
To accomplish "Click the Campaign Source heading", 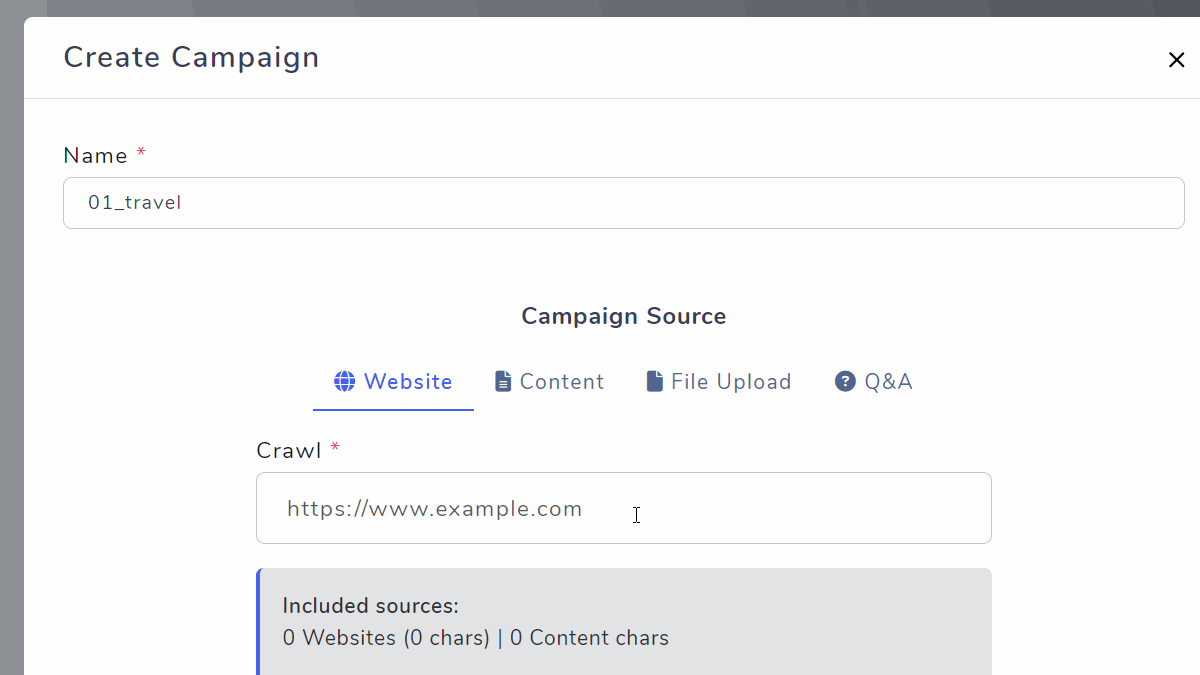I will (x=623, y=316).
